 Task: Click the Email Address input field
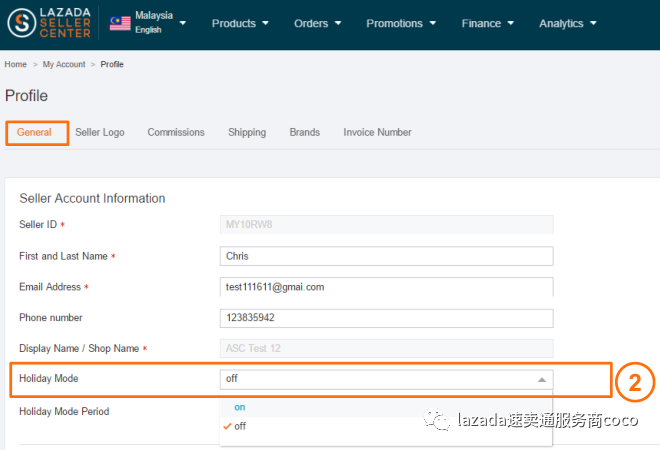[386, 287]
